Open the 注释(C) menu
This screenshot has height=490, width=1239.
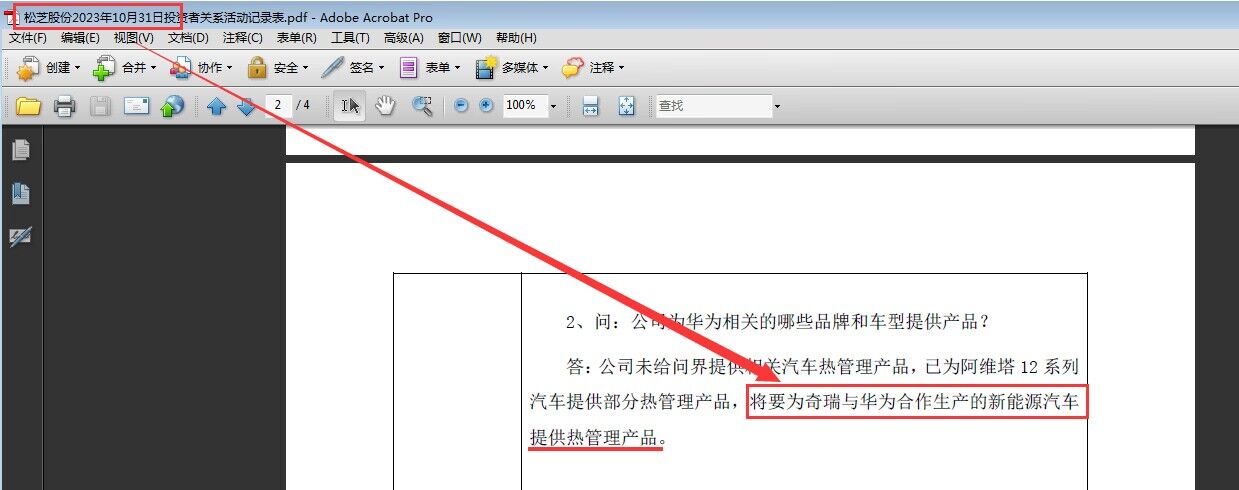[242, 38]
